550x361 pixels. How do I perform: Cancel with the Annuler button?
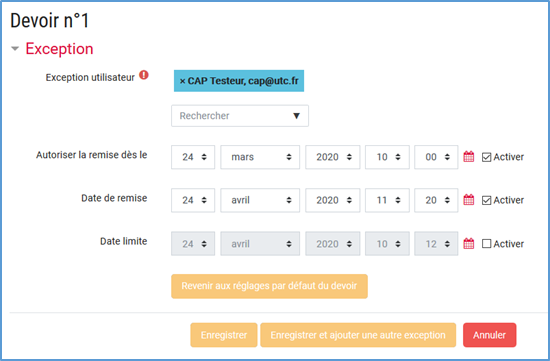(489, 335)
